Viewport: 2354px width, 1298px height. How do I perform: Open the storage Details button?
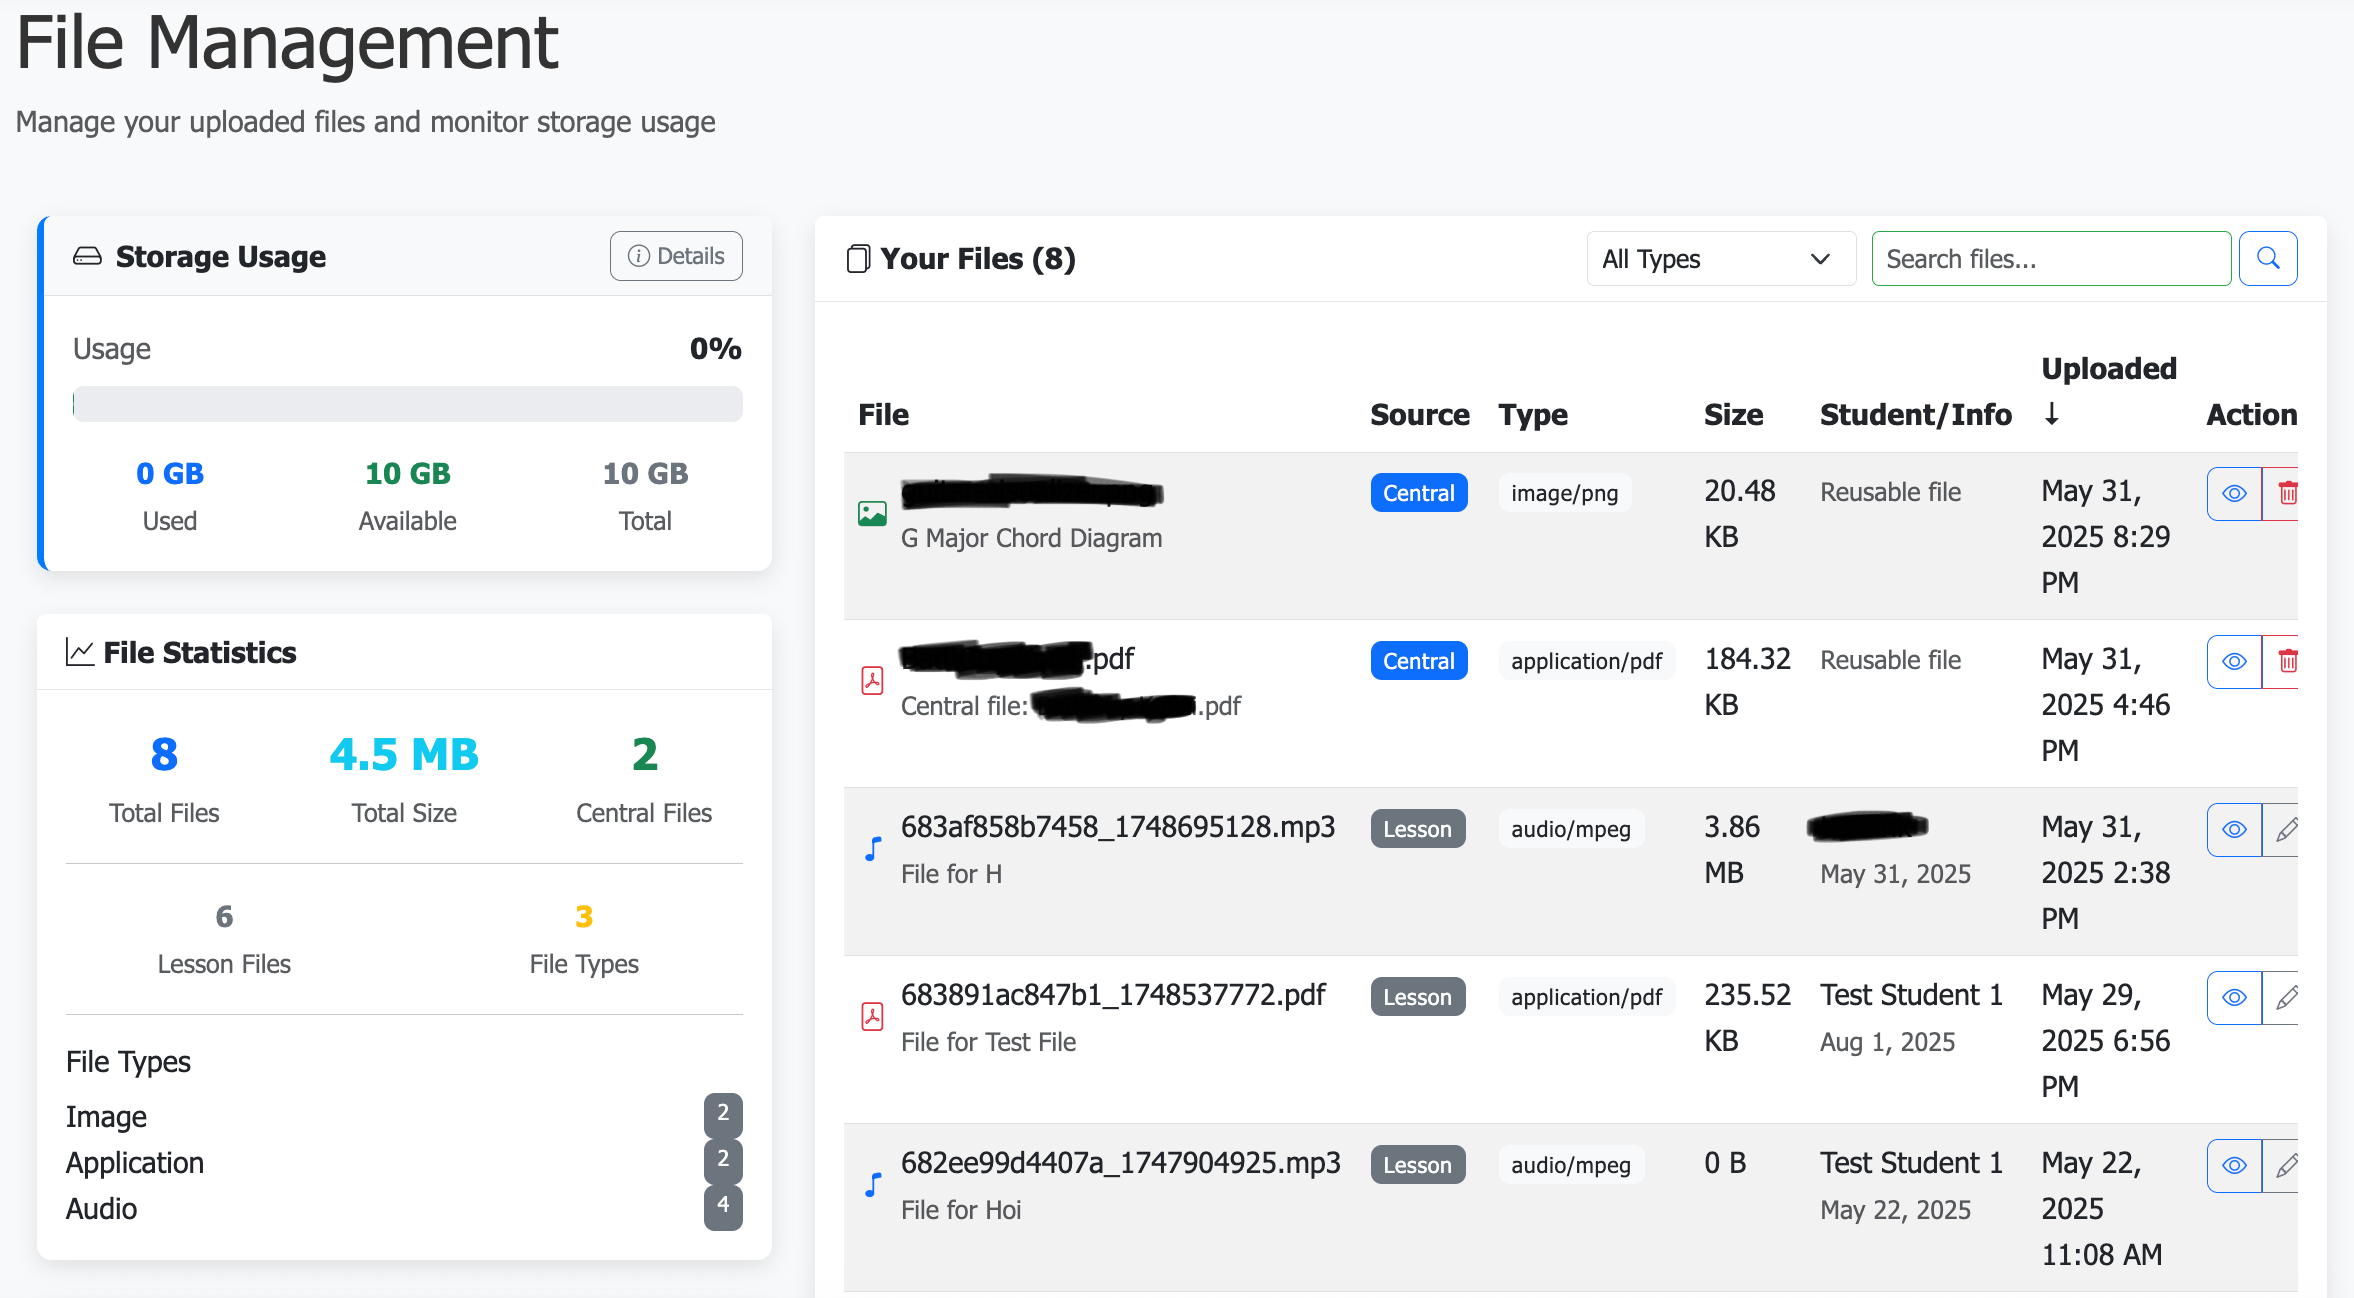click(676, 256)
